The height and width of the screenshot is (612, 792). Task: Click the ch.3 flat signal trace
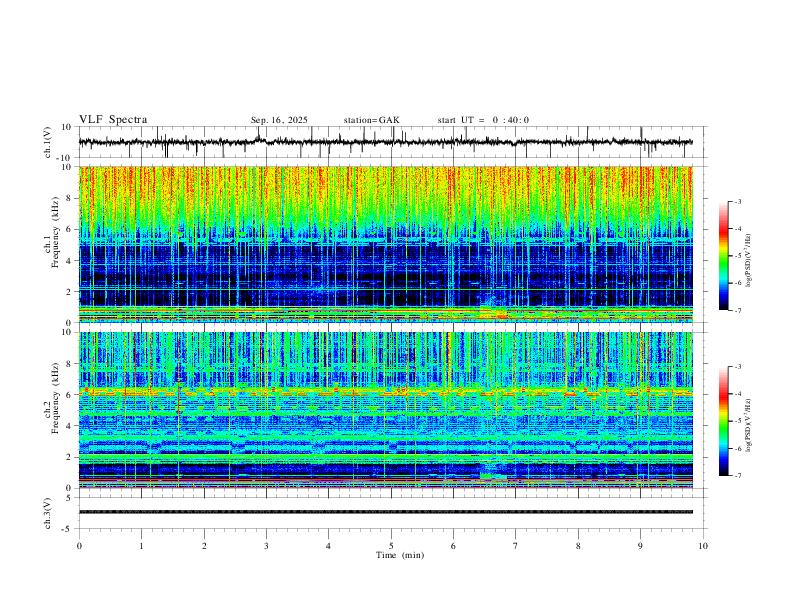coord(386,512)
